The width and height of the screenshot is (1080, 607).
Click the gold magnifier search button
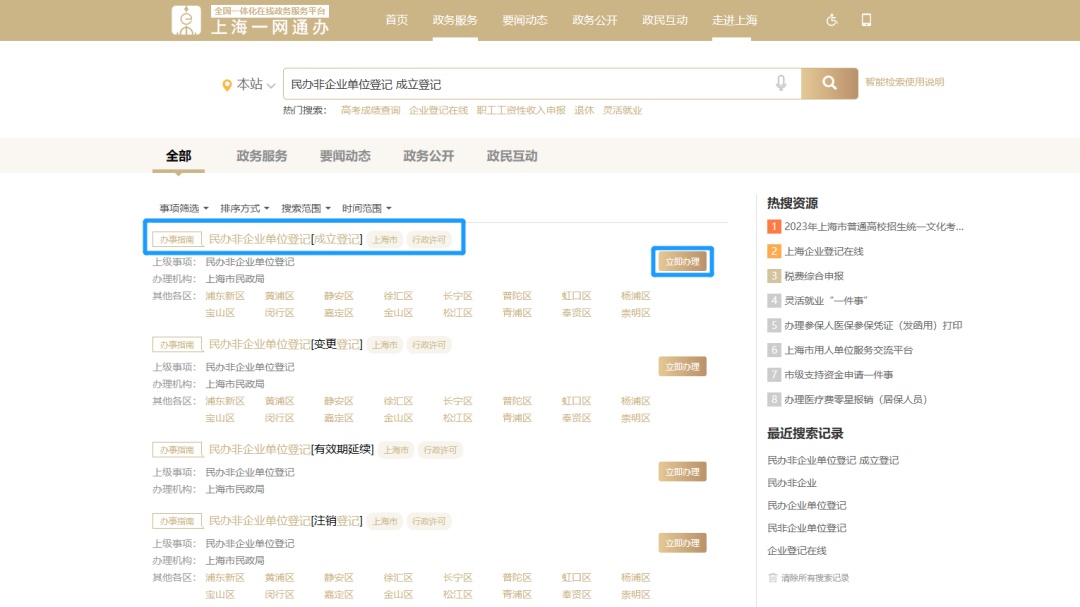(x=829, y=83)
